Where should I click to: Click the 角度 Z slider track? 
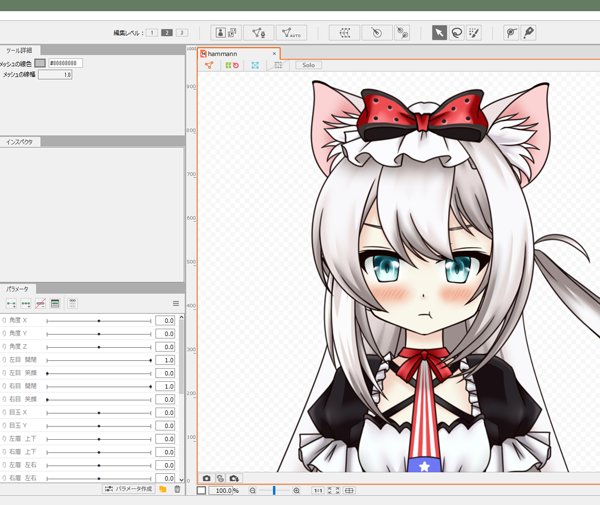(99, 347)
